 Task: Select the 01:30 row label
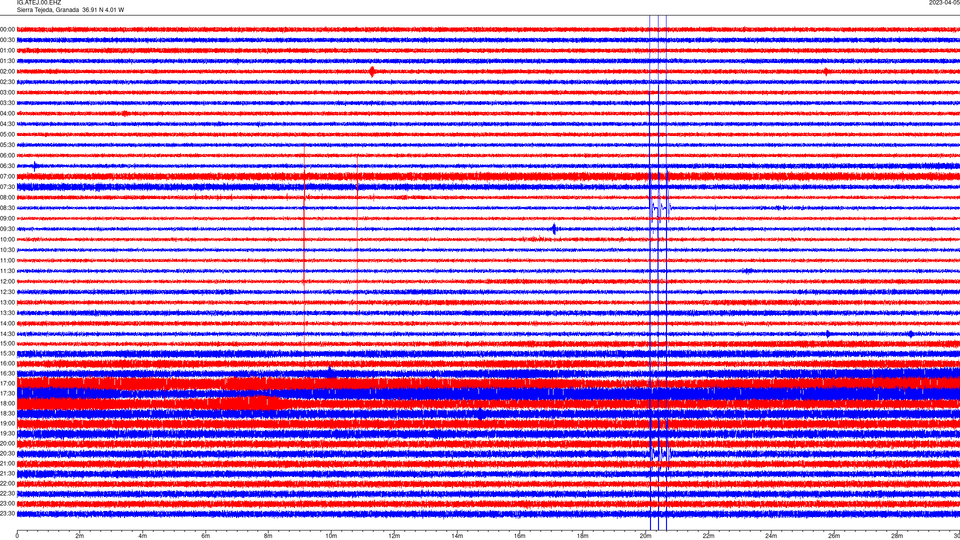(7, 61)
